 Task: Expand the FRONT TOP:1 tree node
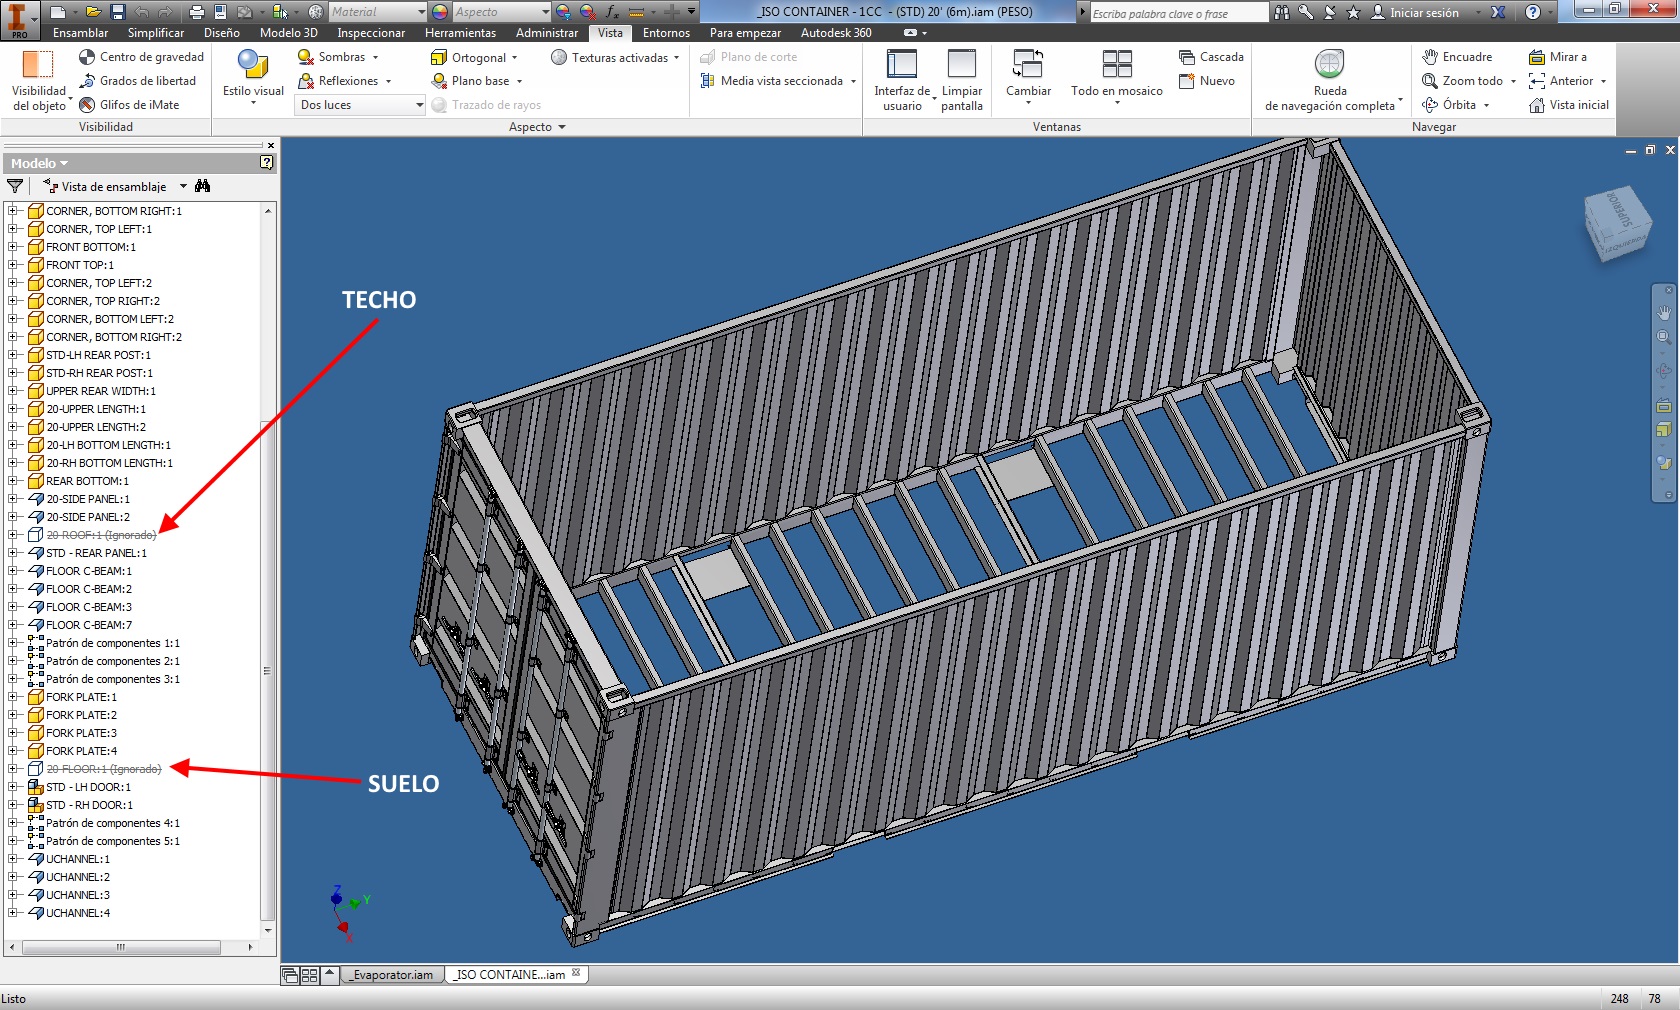pos(13,265)
